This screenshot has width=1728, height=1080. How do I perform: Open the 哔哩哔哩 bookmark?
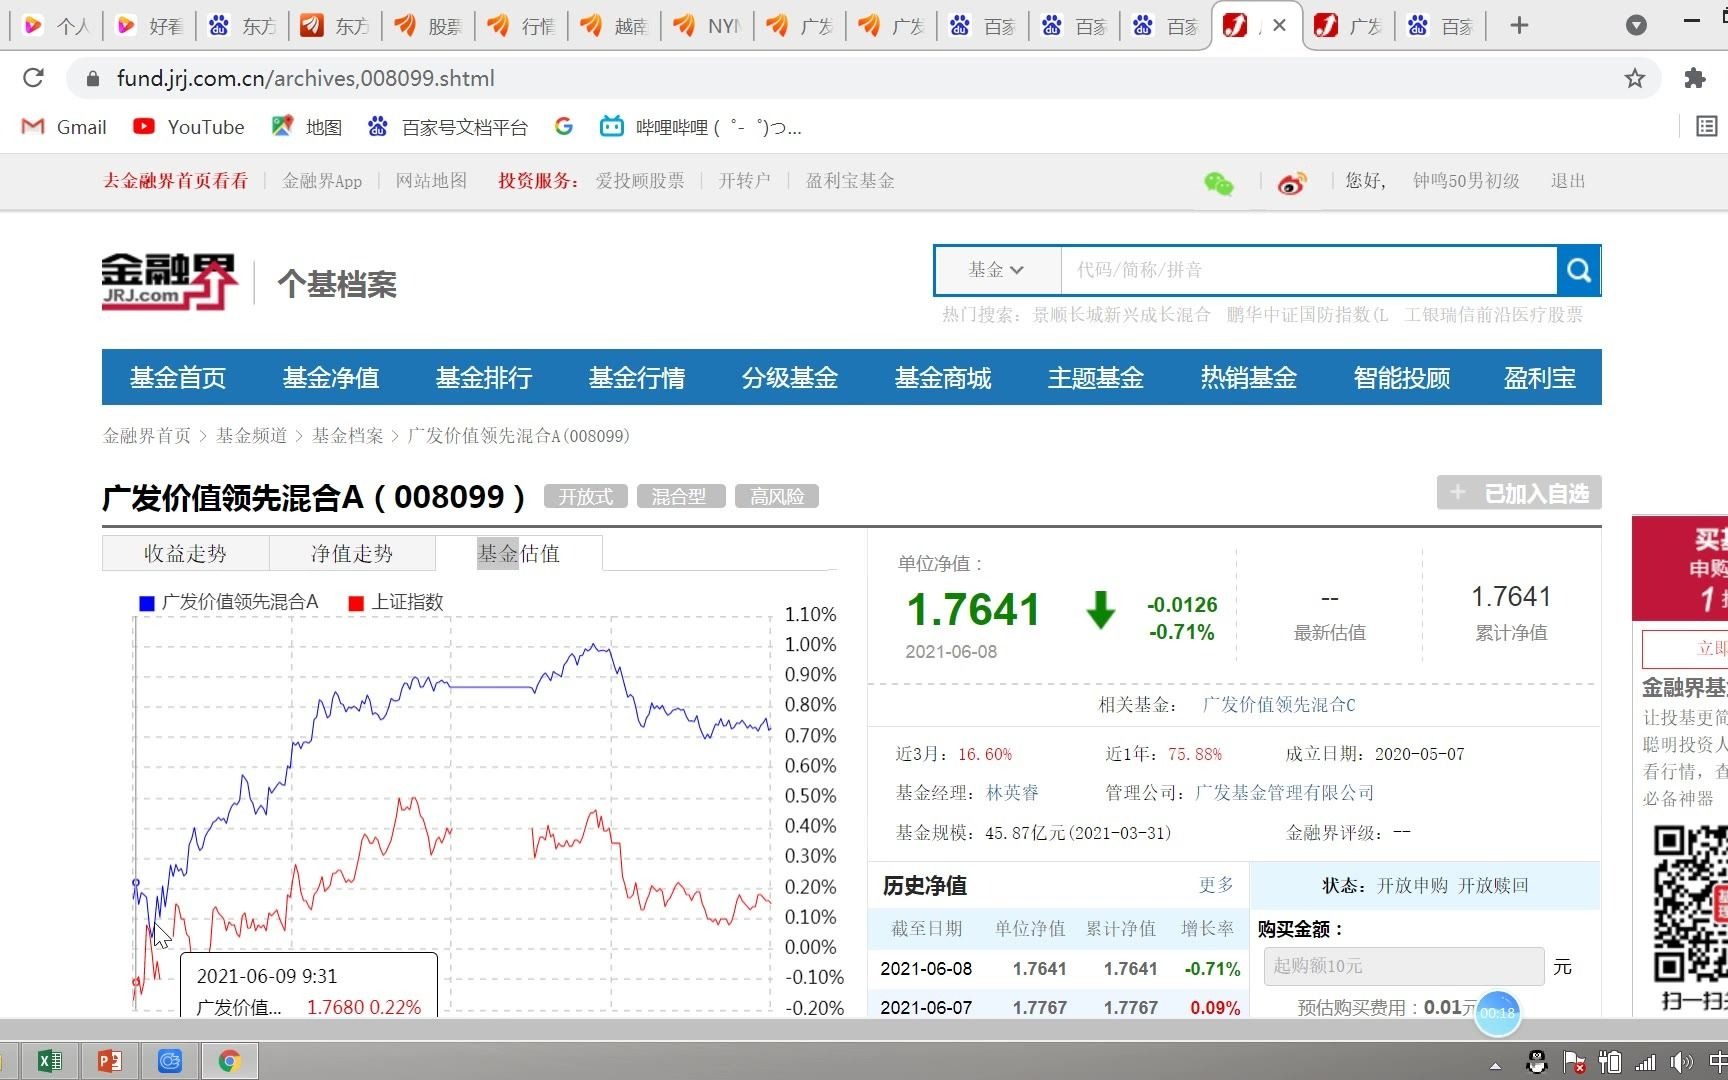coord(700,127)
